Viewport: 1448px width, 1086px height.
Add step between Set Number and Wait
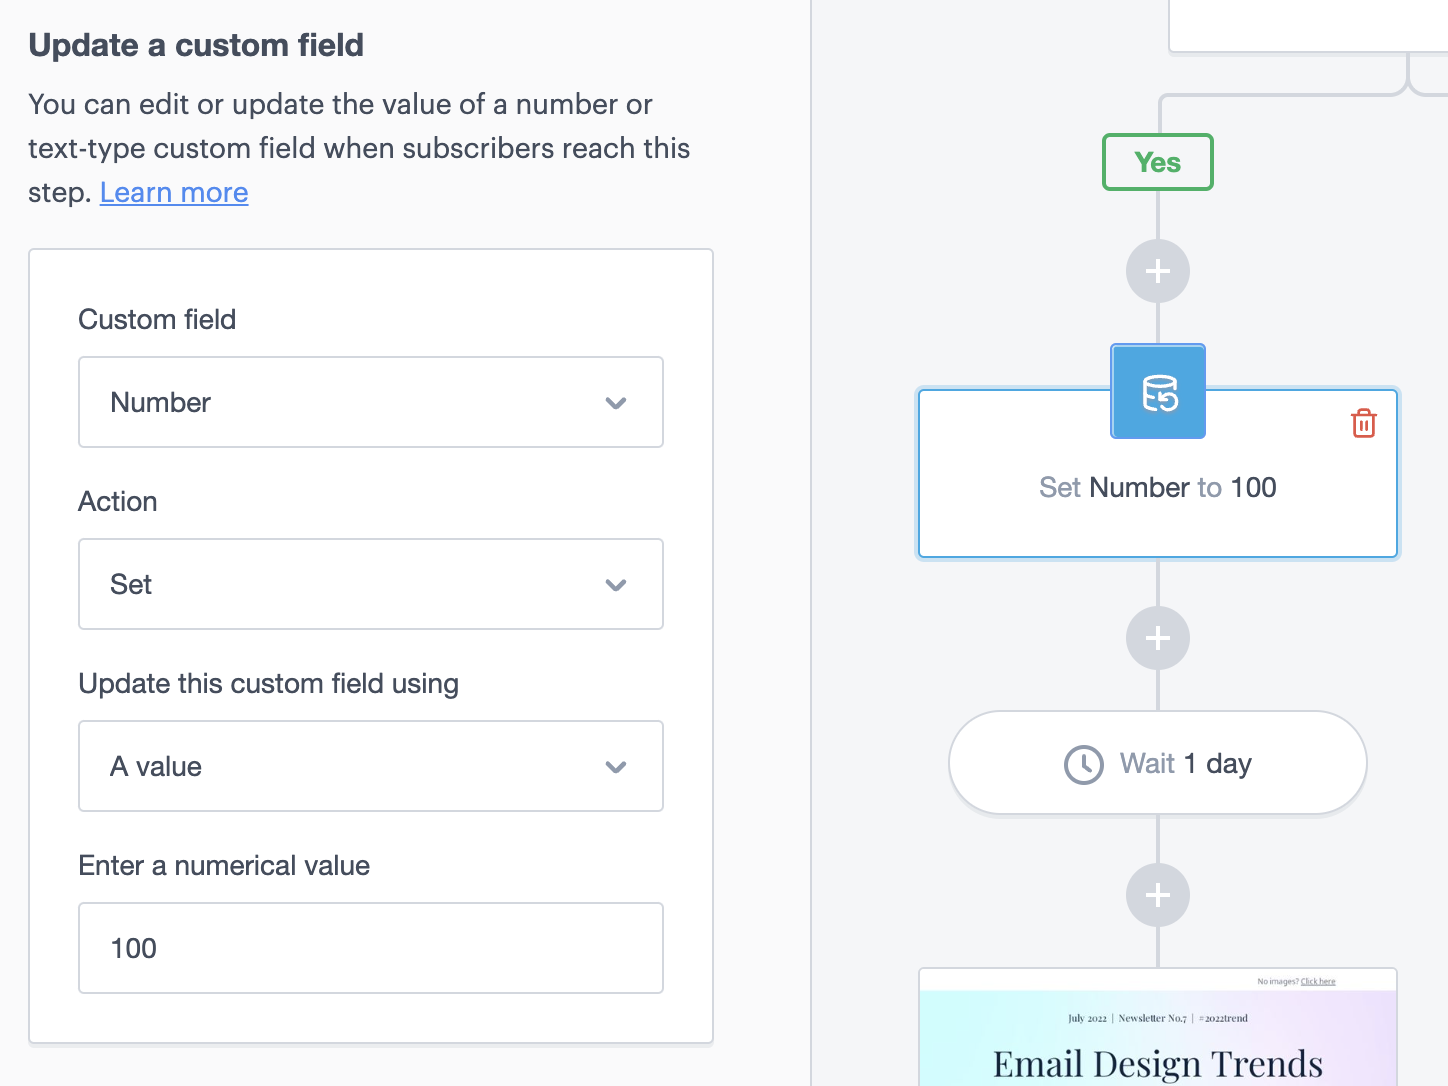pos(1157,638)
